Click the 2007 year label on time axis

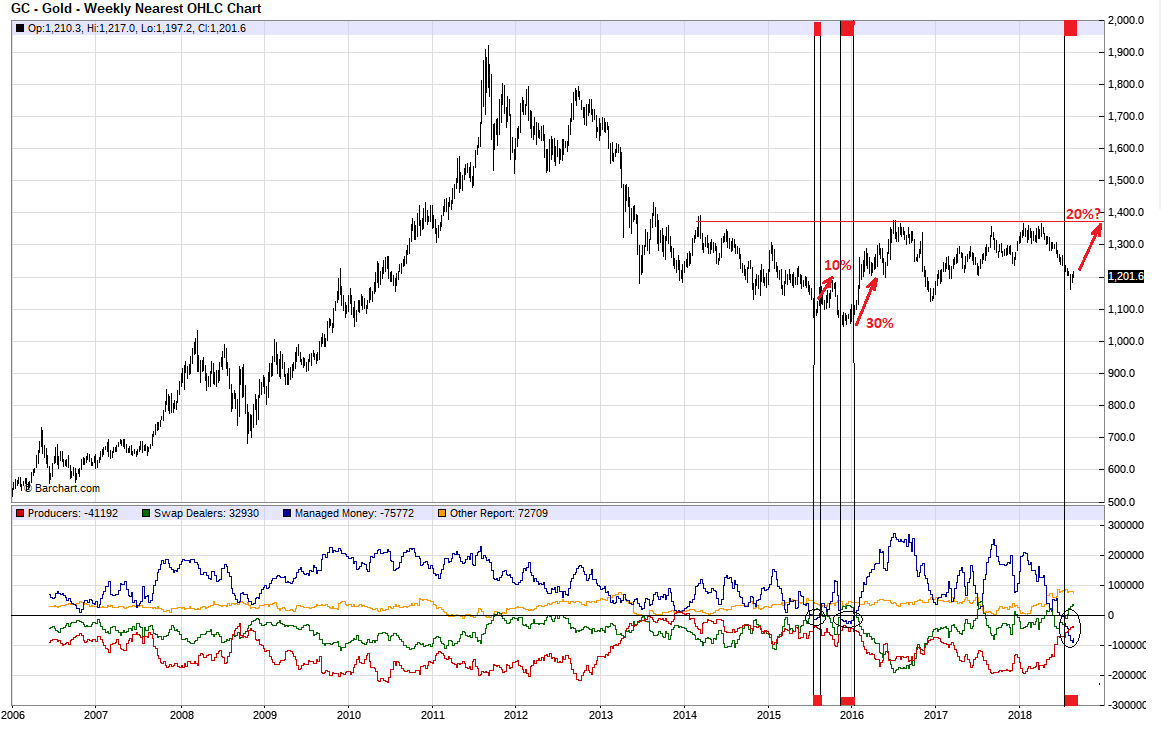pos(96,715)
